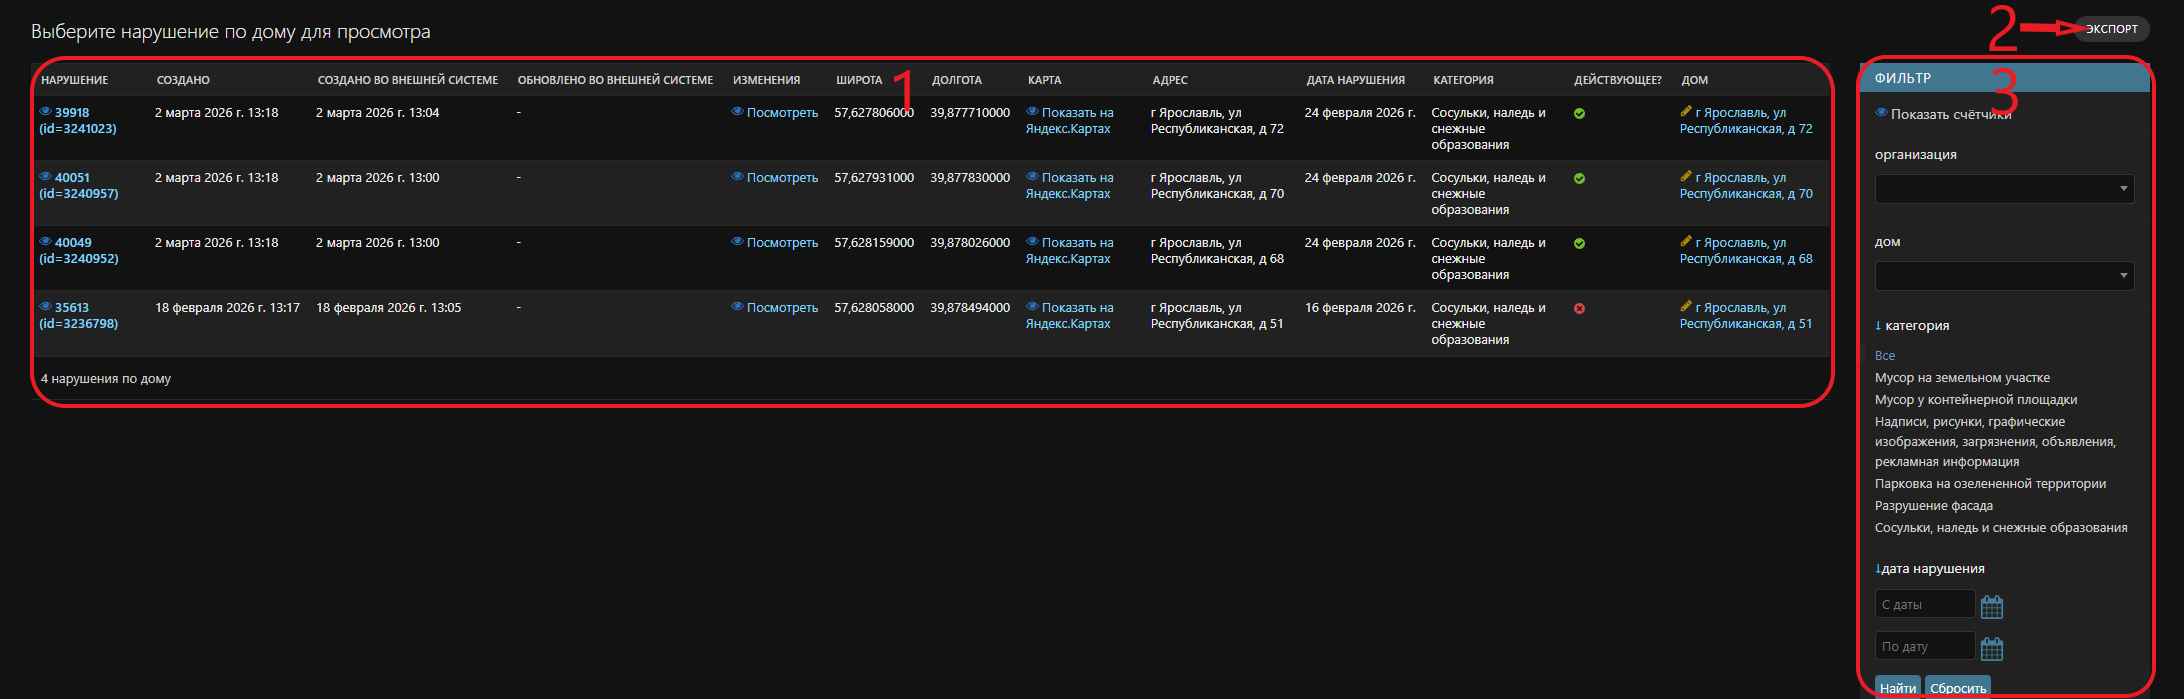Select 'Разрушение фасада' category filter

point(1933,506)
